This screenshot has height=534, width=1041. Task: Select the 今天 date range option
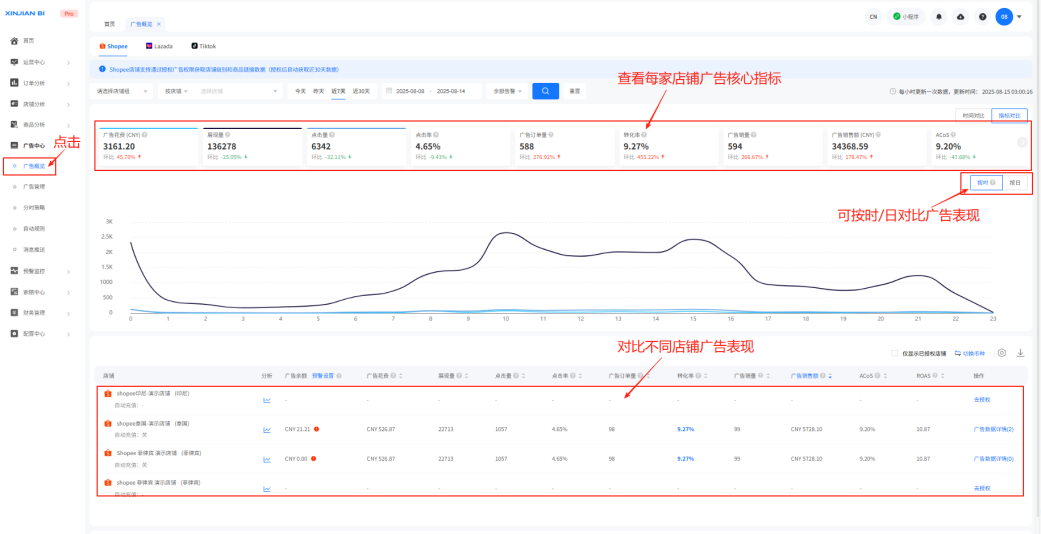tap(301, 91)
